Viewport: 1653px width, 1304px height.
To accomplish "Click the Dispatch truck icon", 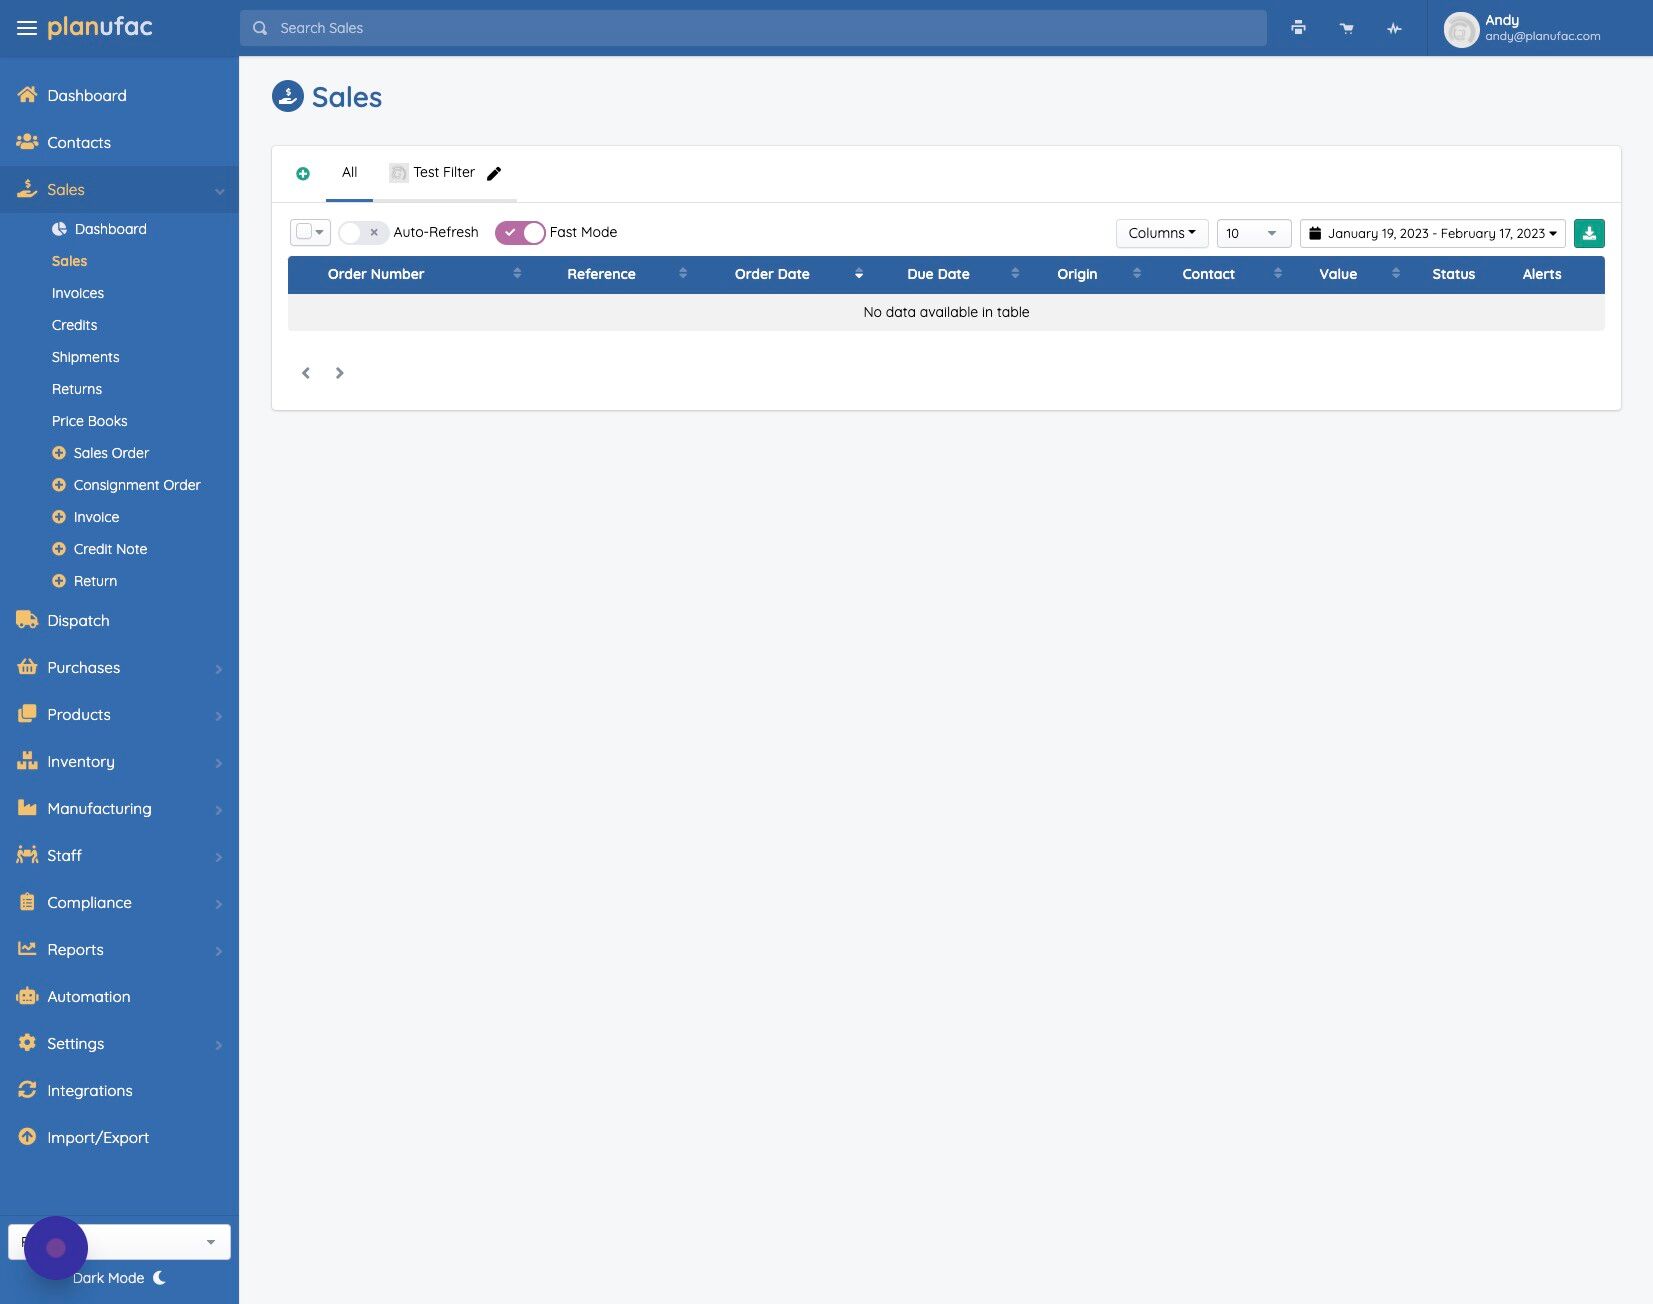I will pyautogui.click(x=27, y=620).
